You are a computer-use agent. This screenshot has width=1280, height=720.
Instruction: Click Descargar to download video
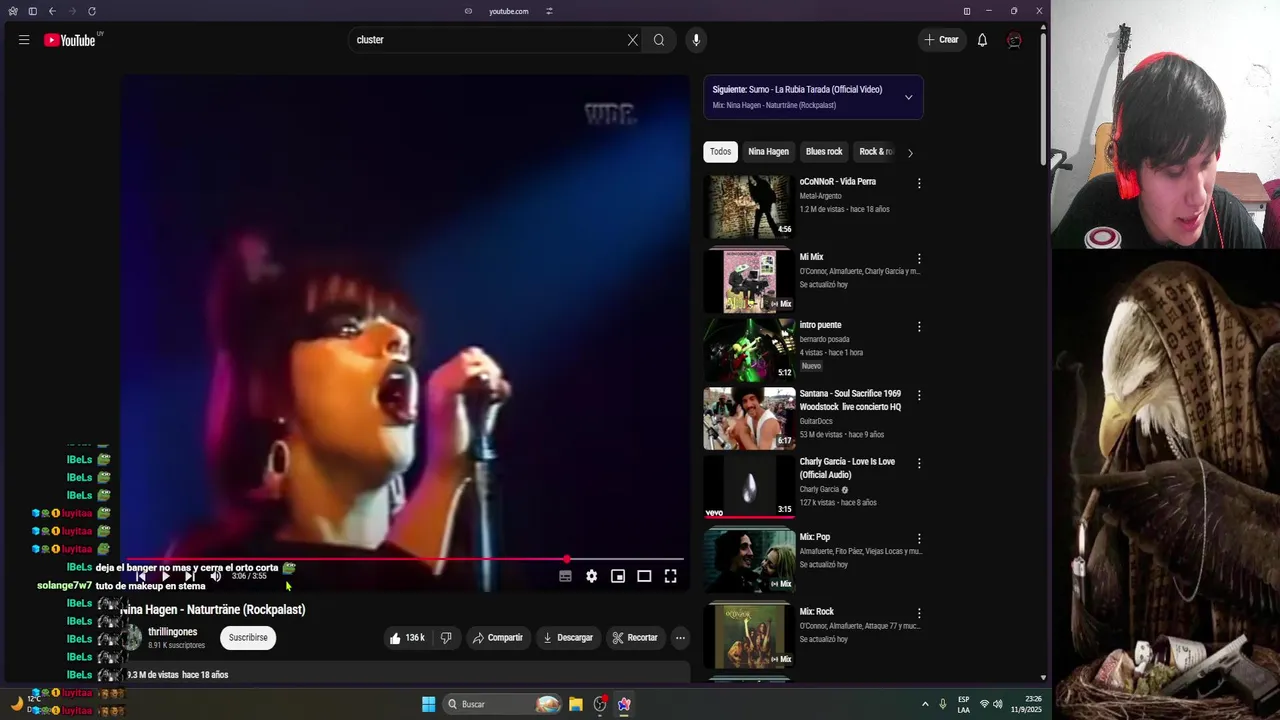click(568, 638)
